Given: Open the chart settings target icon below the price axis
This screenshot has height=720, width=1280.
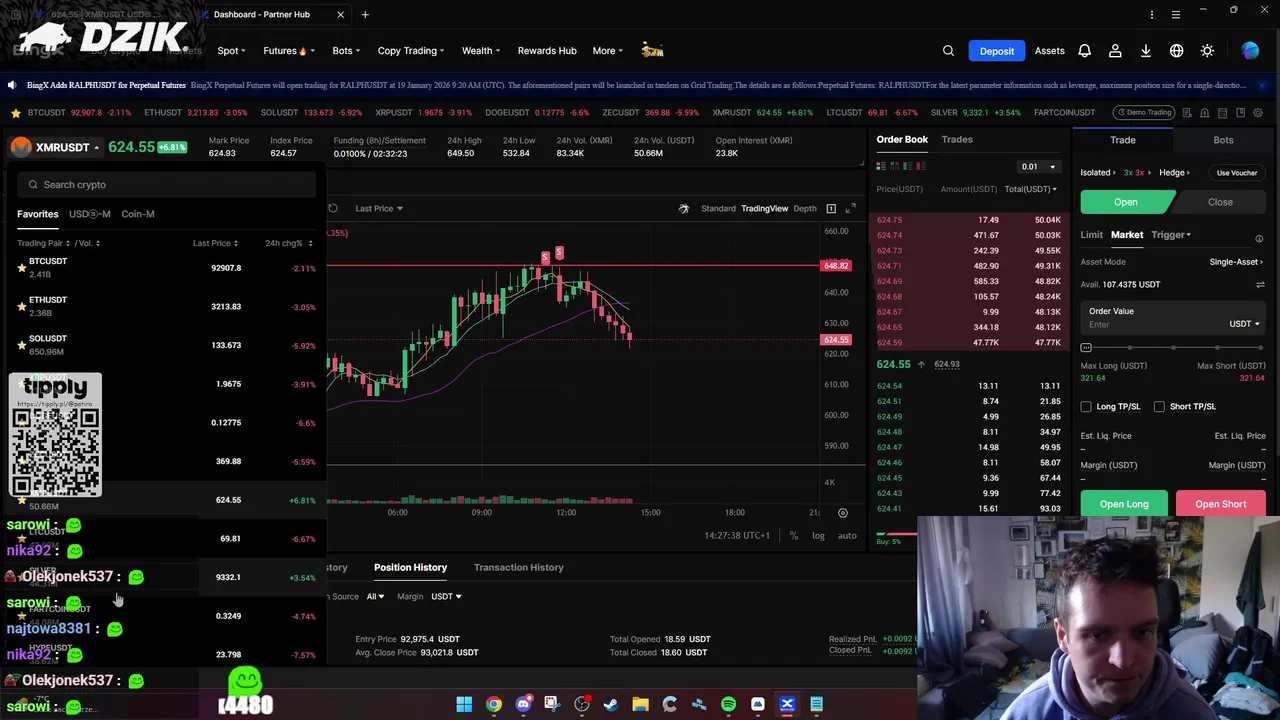Looking at the screenshot, I should (842, 513).
